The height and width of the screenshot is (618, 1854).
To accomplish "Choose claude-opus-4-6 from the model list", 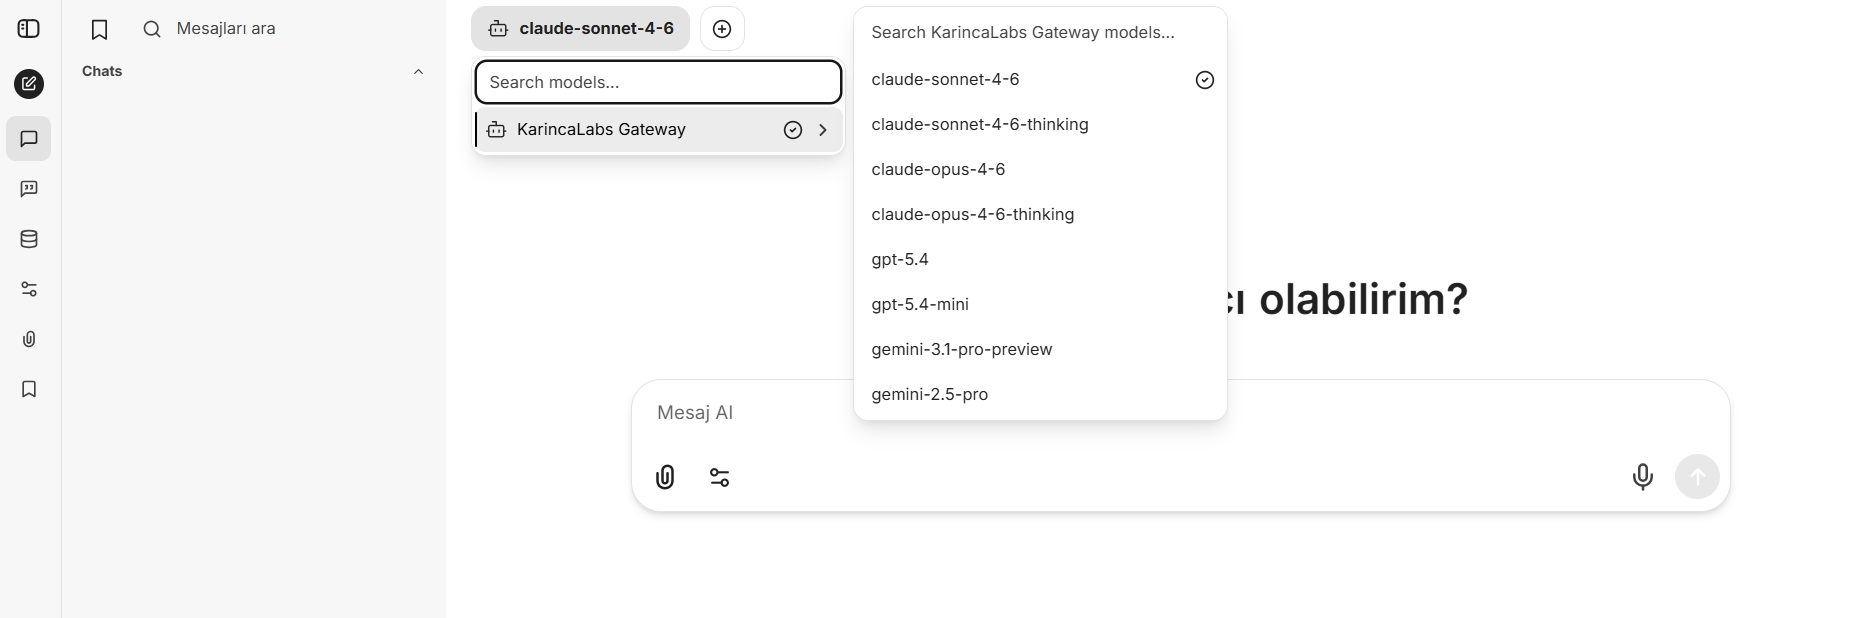I will [938, 170].
